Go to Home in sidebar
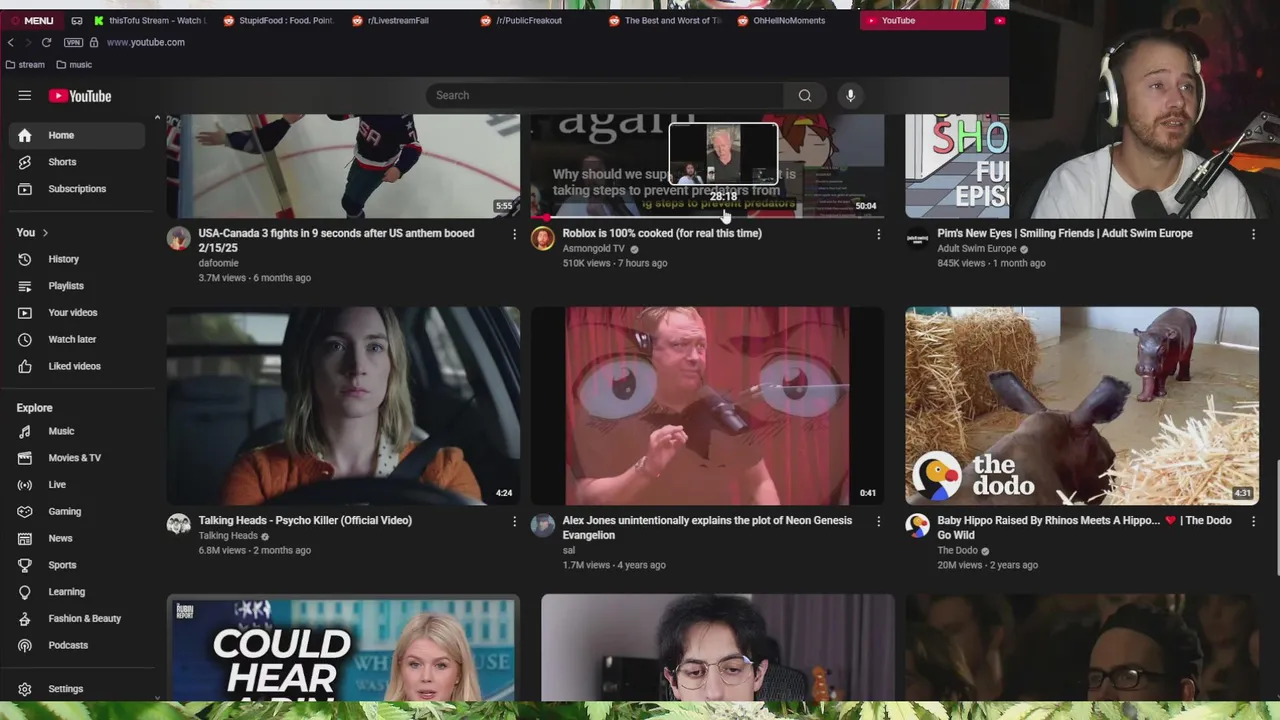The image size is (1280, 720). click(x=77, y=135)
